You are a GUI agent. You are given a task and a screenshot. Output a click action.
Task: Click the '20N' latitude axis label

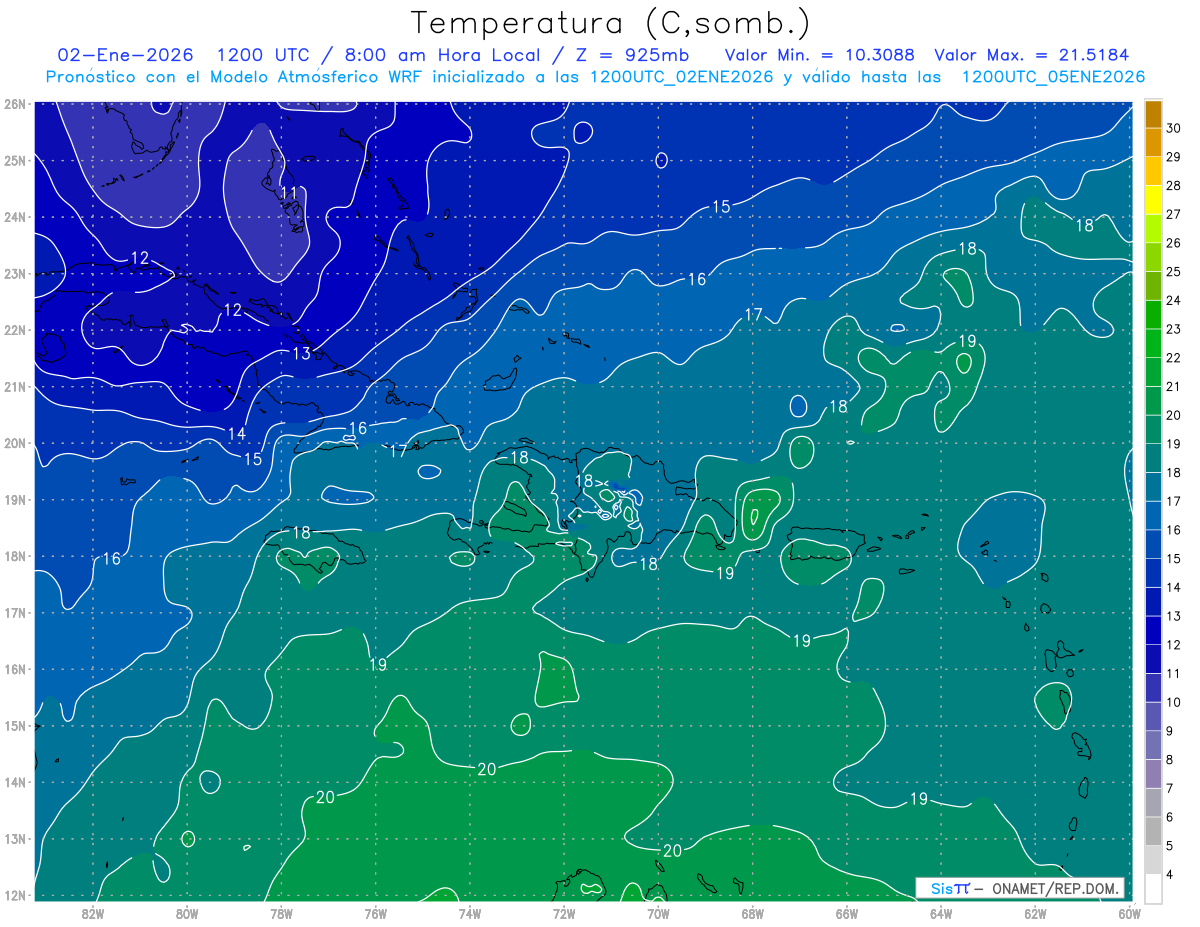[x=15, y=444]
